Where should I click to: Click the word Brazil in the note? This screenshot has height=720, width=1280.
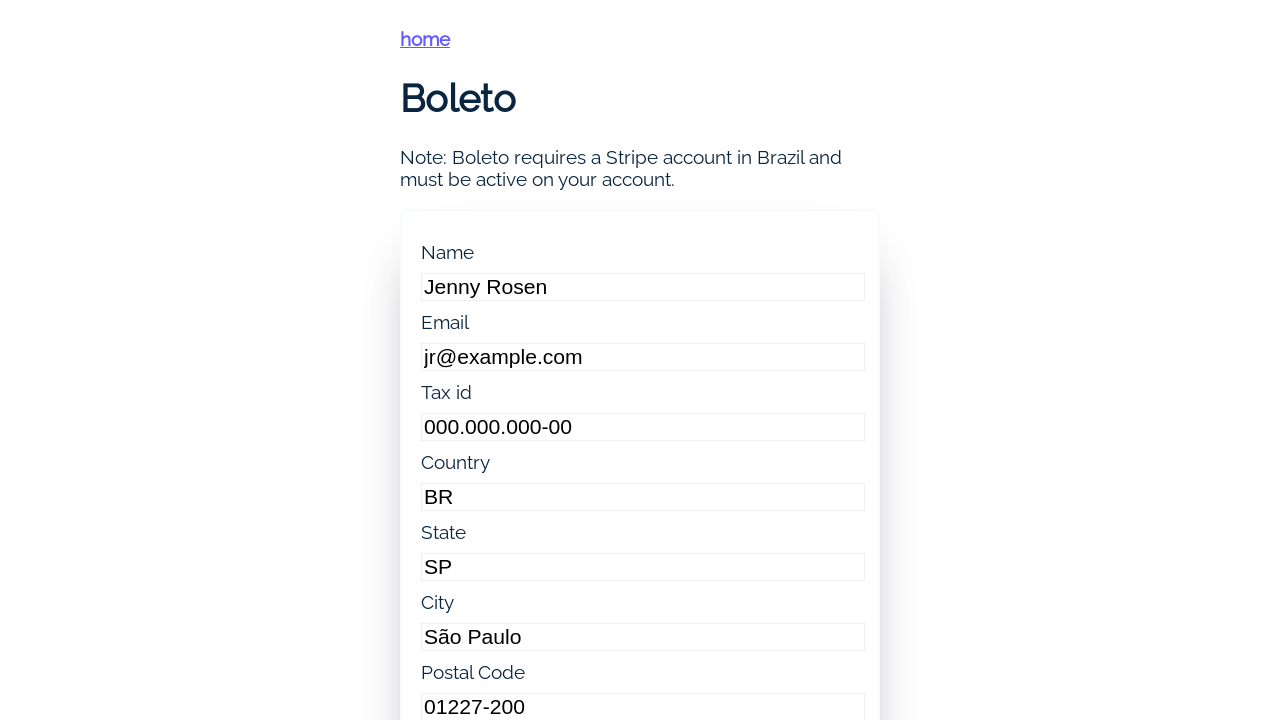pos(780,158)
